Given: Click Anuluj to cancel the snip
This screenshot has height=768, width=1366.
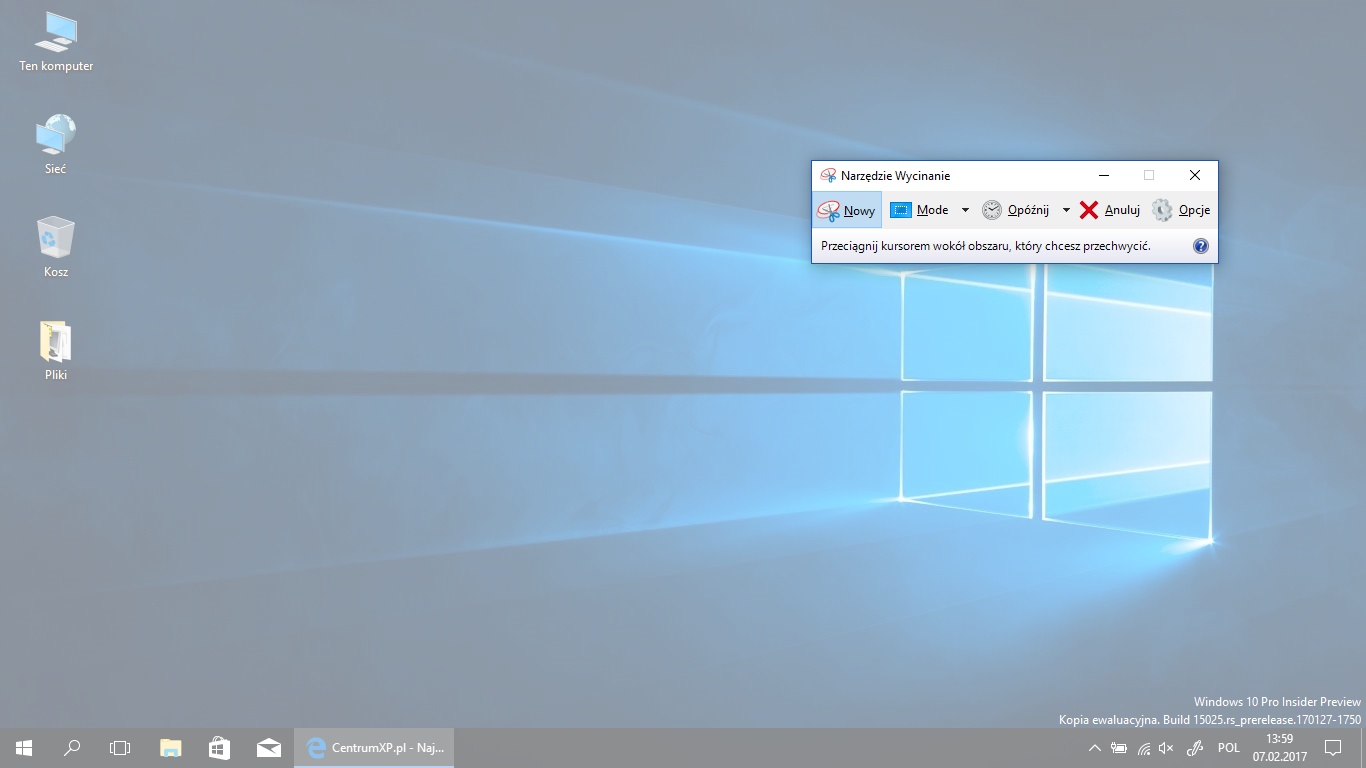Looking at the screenshot, I should point(1110,210).
